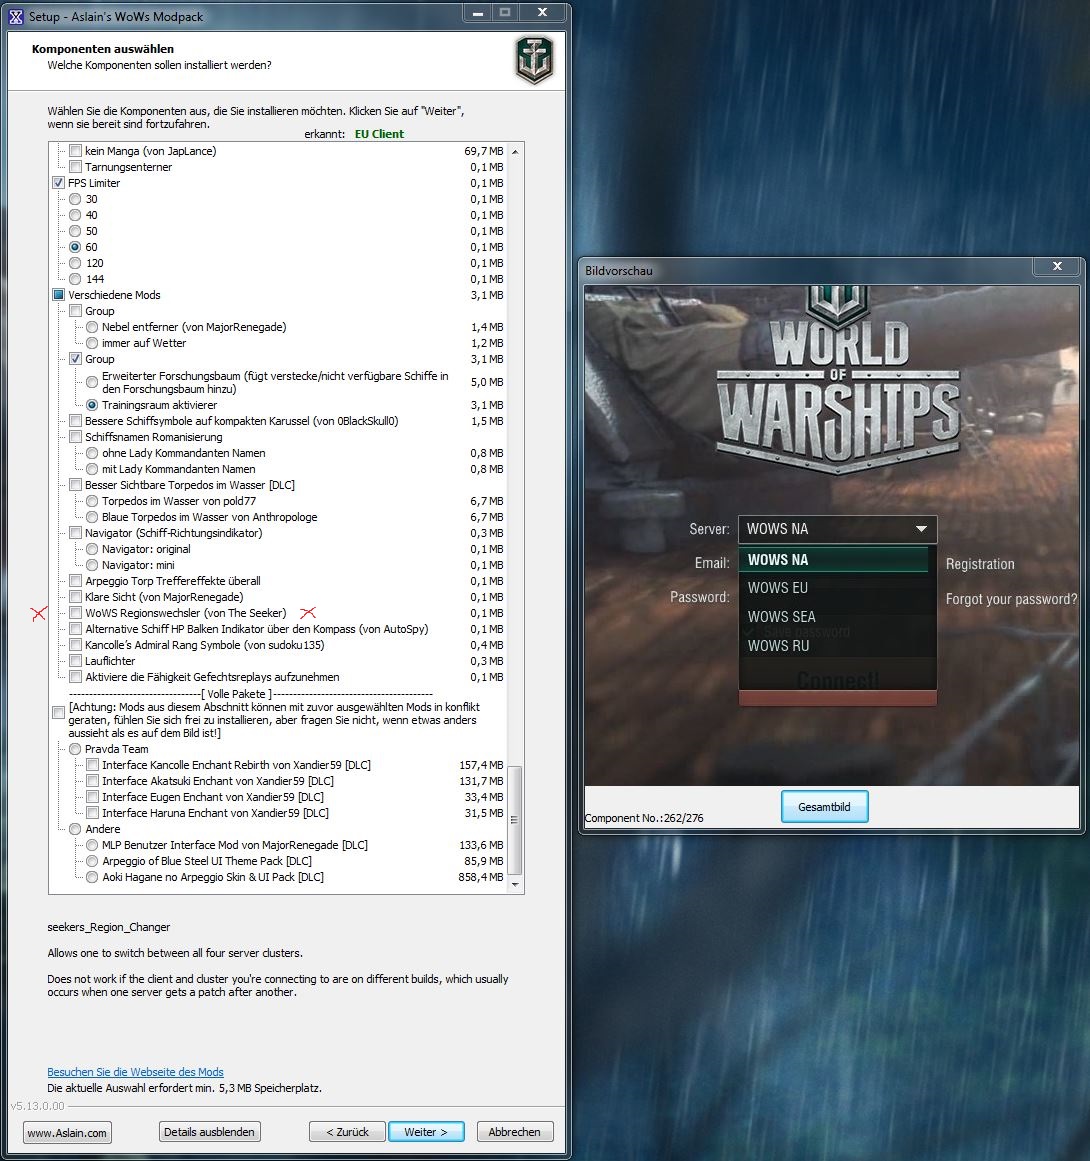
Task: Click the World of Warships preview image
Action: pyautogui.click(x=832, y=535)
